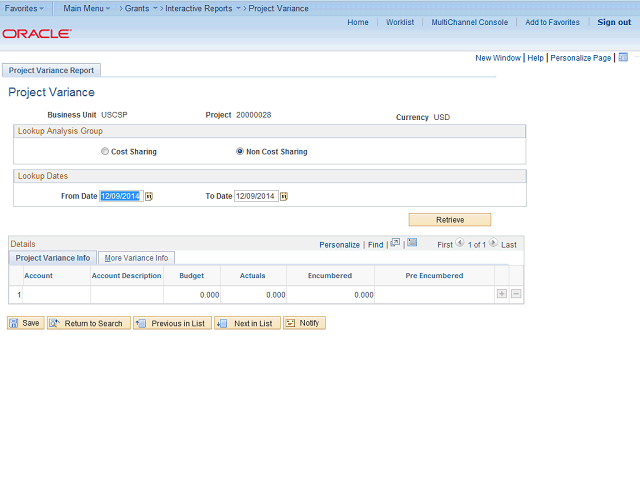Click the Actuals column header

tap(252, 276)
